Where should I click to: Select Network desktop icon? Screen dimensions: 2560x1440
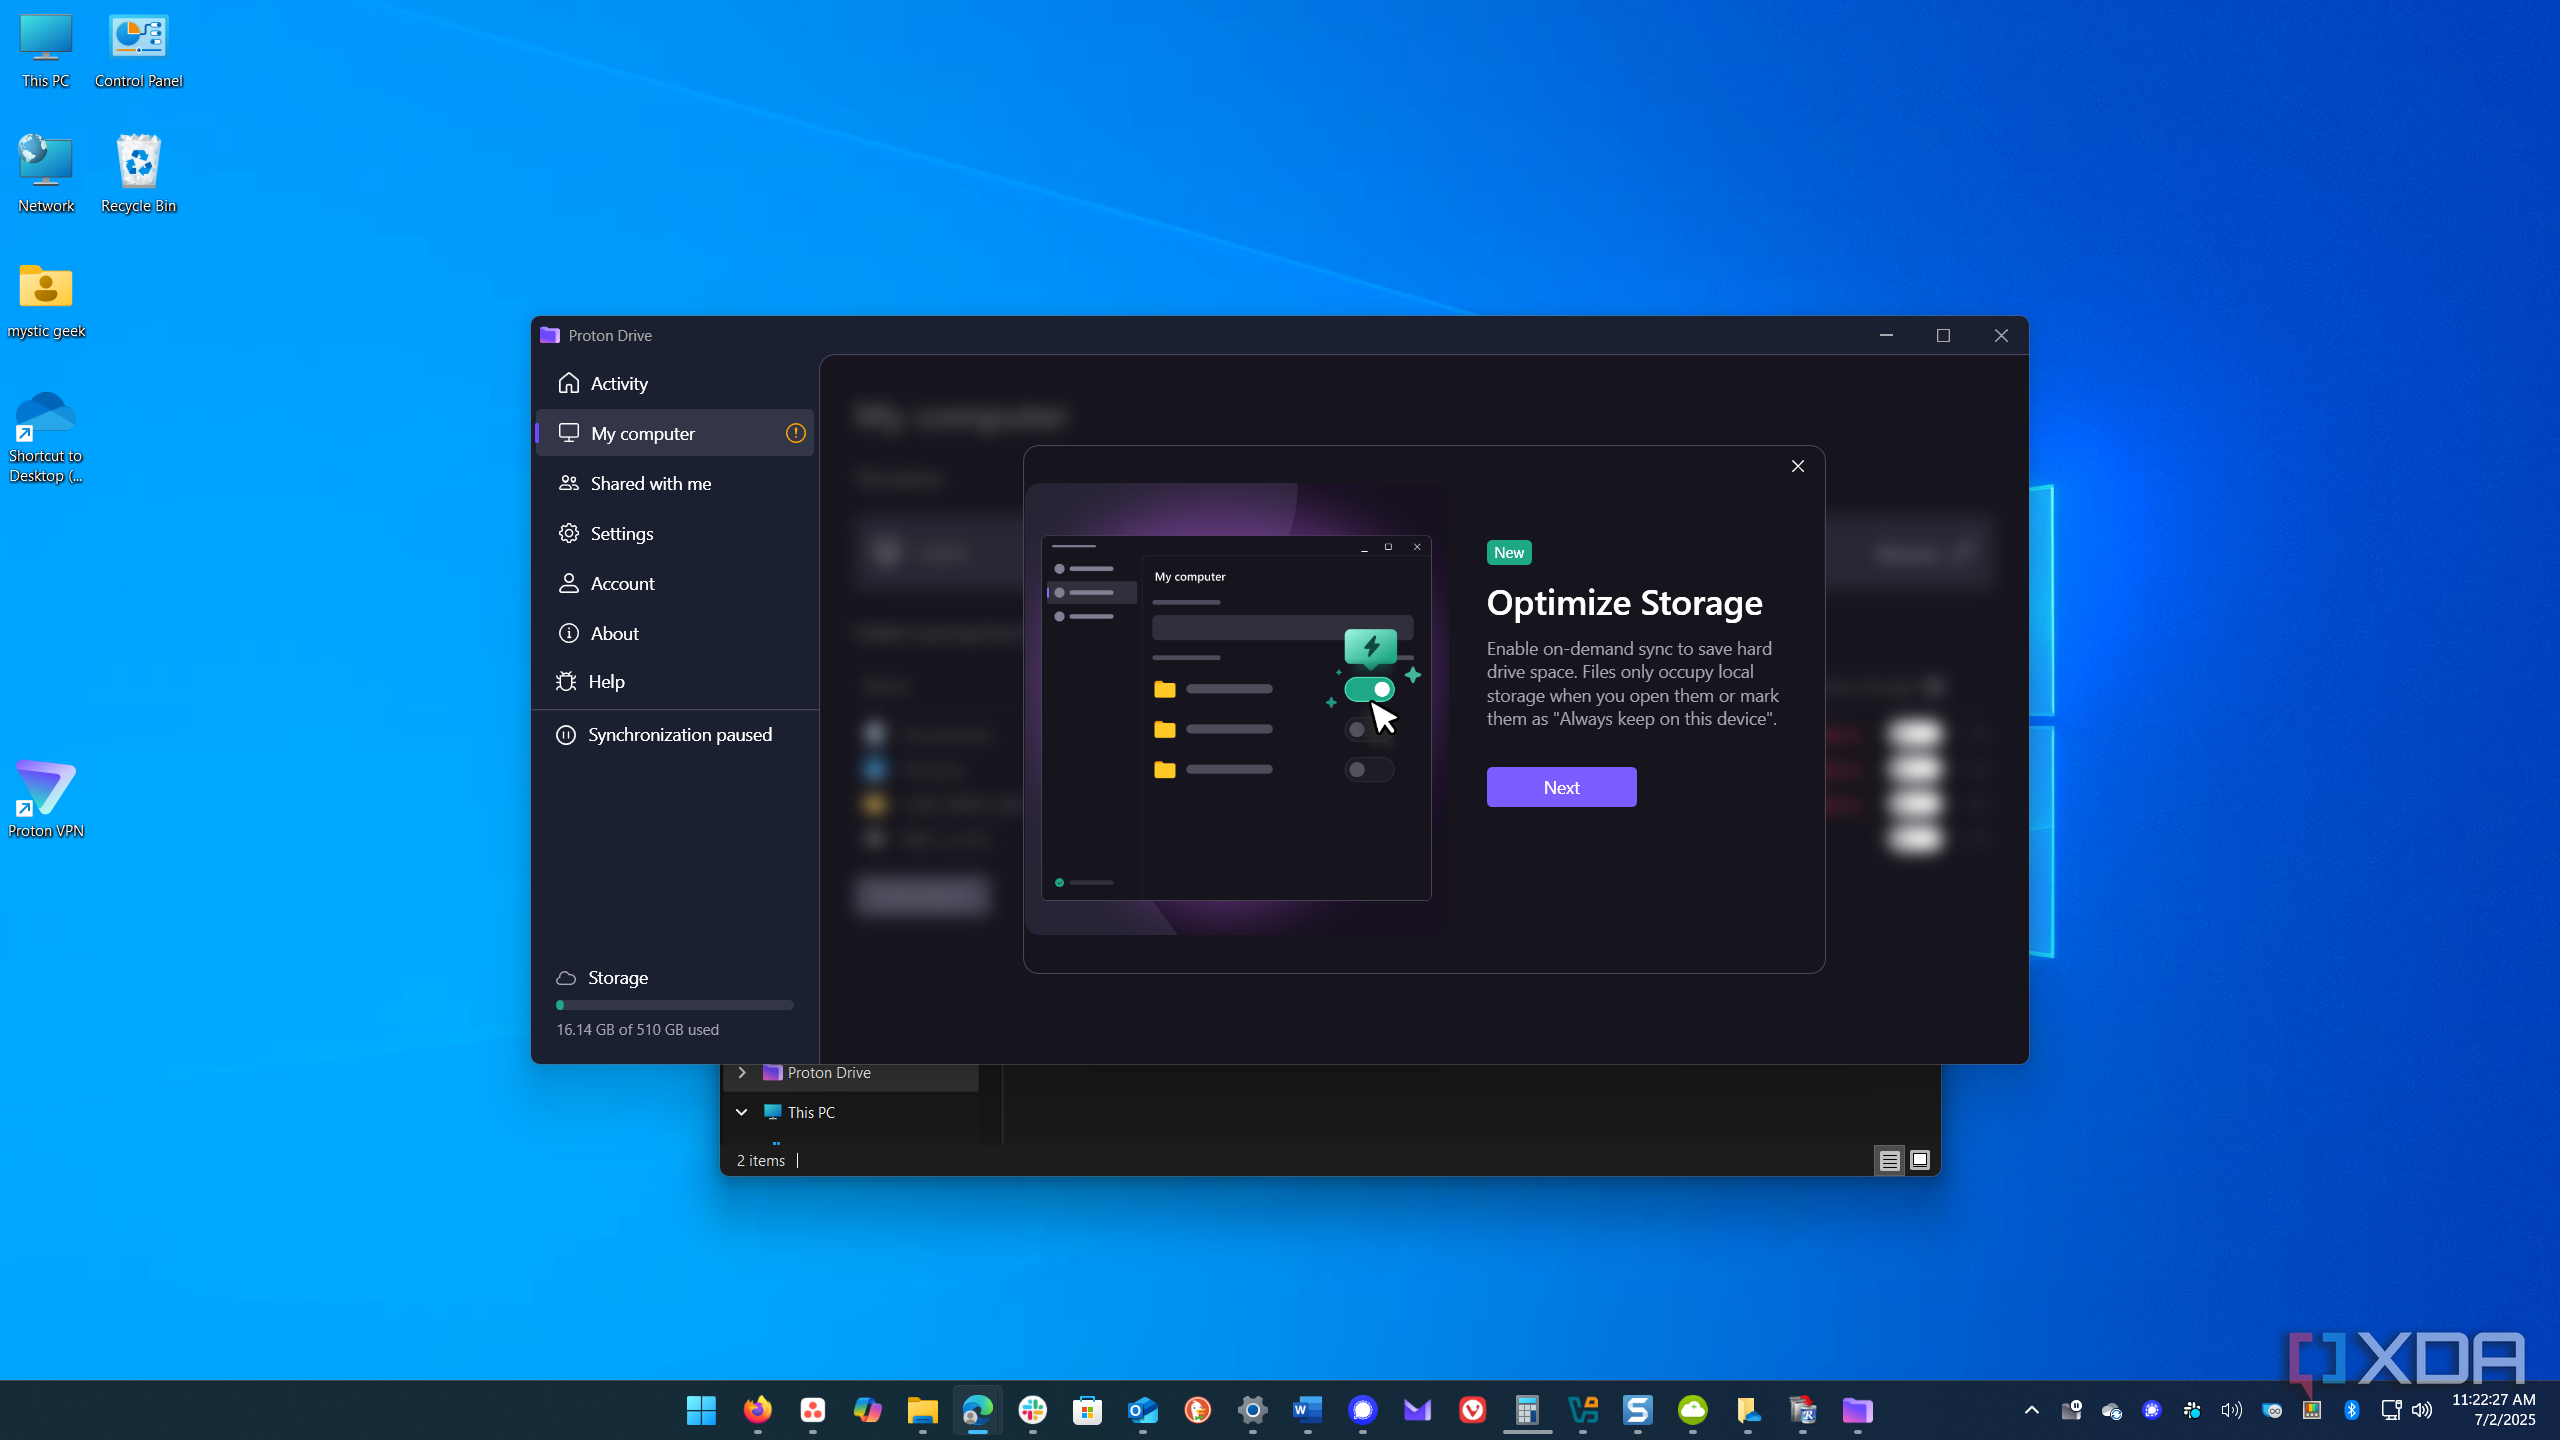click(x=46, y=175)
